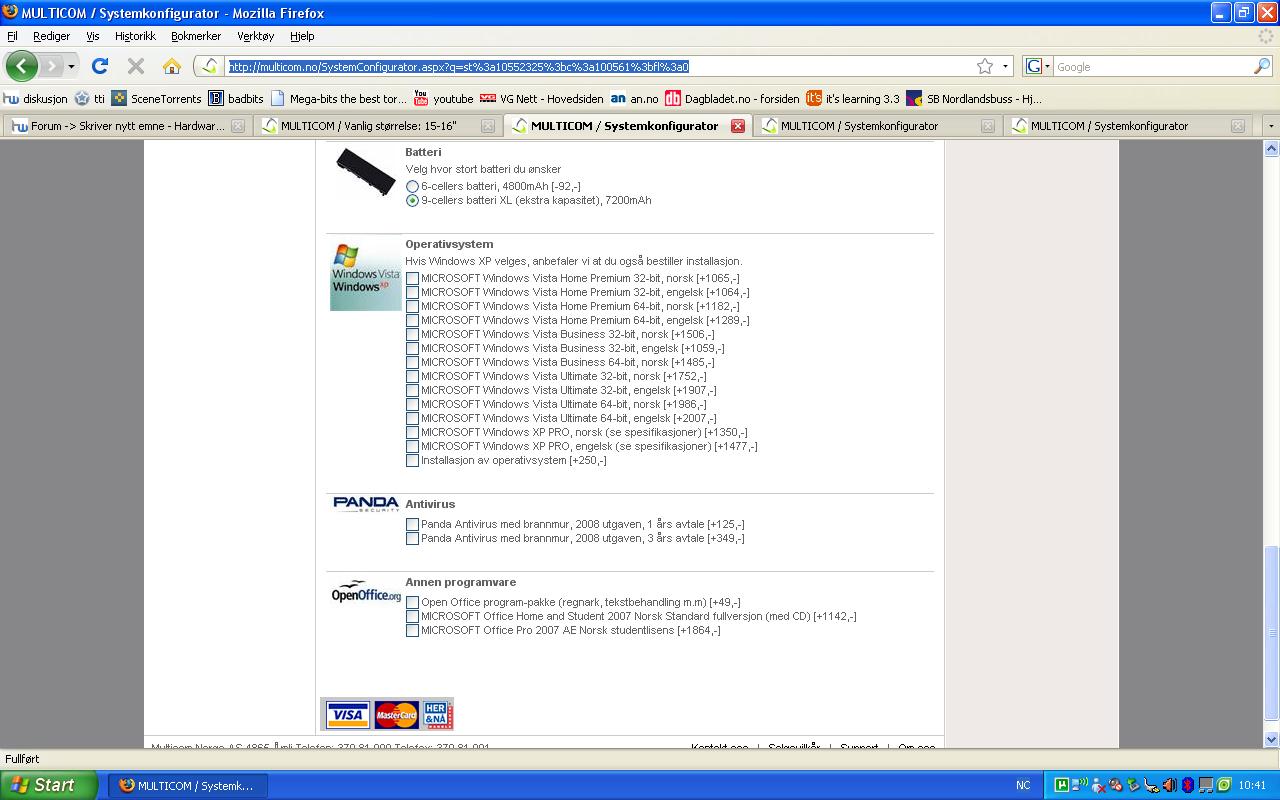Open the Vis menu
The height and width of the screenshot is (800, 1280).
pos(93,36)
